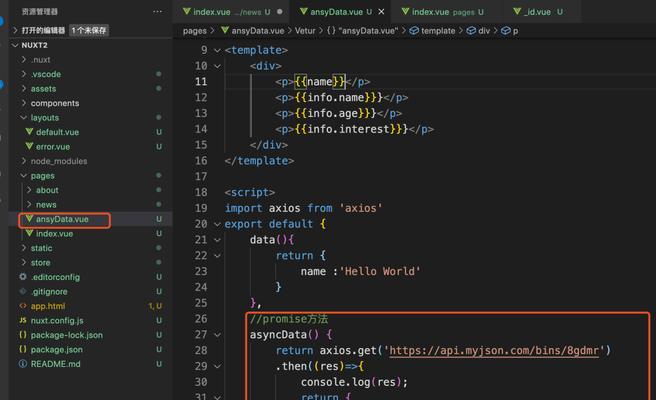Expand the store folder
Image resolution: width=656 pixels, height=400 pixels.
(x=24, y=262)
